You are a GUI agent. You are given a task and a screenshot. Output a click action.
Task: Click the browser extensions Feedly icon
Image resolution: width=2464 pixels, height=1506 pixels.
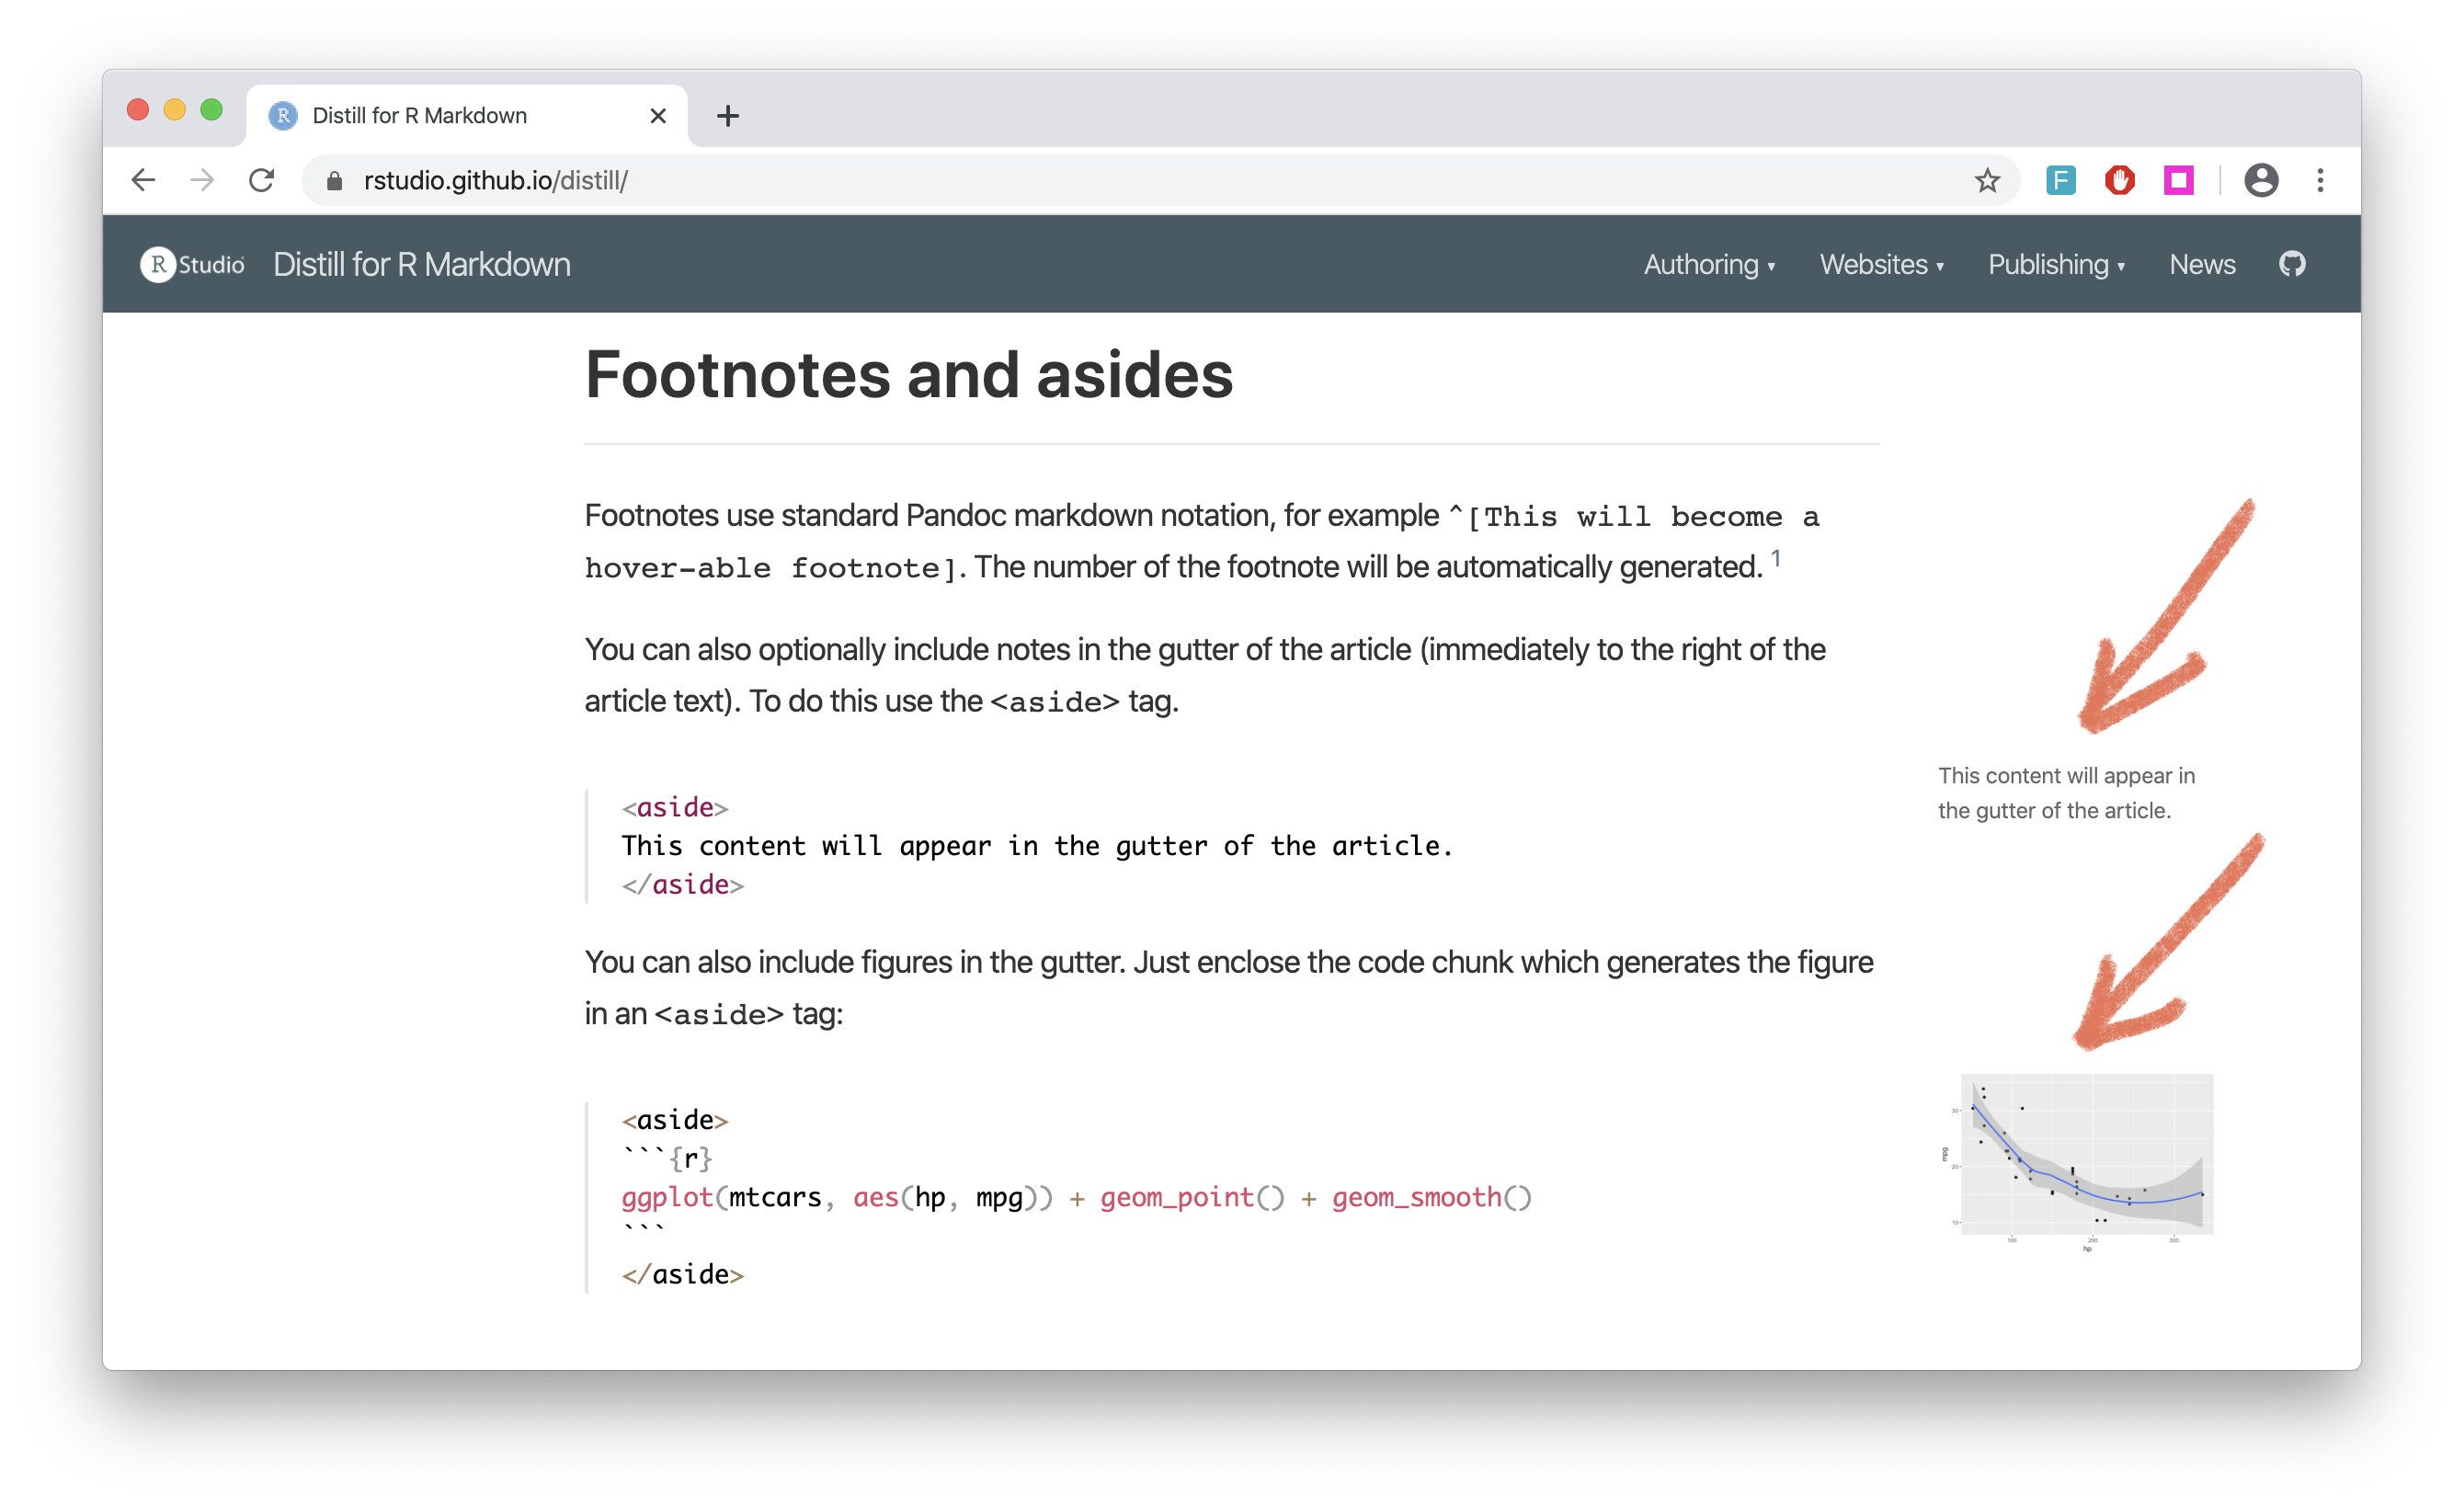(2059, 177)
